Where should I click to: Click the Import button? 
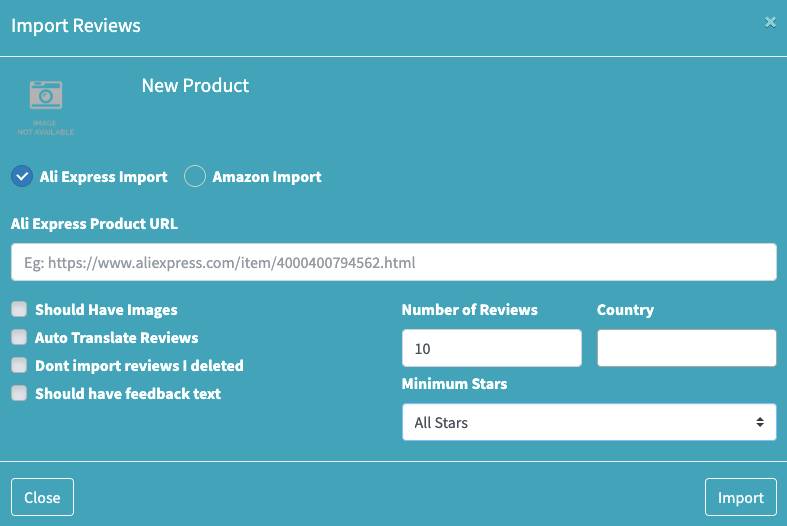tap(740, 497)
